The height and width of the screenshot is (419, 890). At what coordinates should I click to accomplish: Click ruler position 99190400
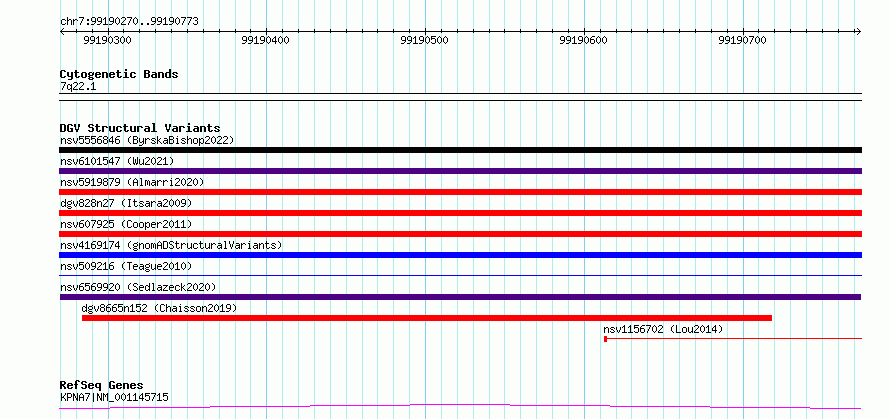click(x=266, y=40)
